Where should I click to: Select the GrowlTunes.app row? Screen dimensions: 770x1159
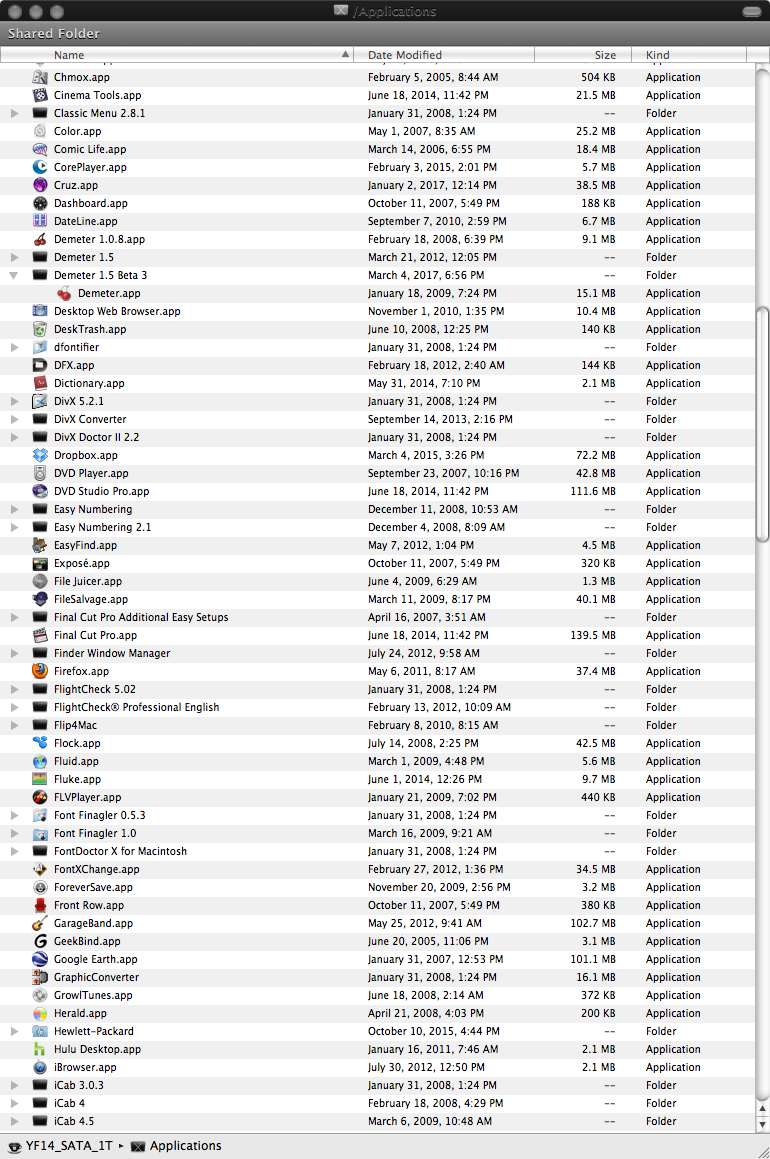[x=378, y=995]
